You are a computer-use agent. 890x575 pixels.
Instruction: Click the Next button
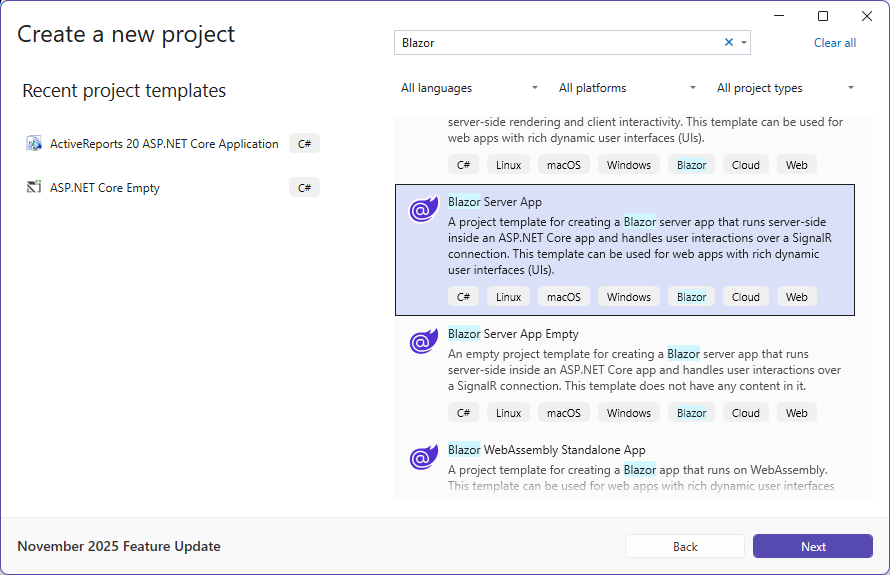812,546
